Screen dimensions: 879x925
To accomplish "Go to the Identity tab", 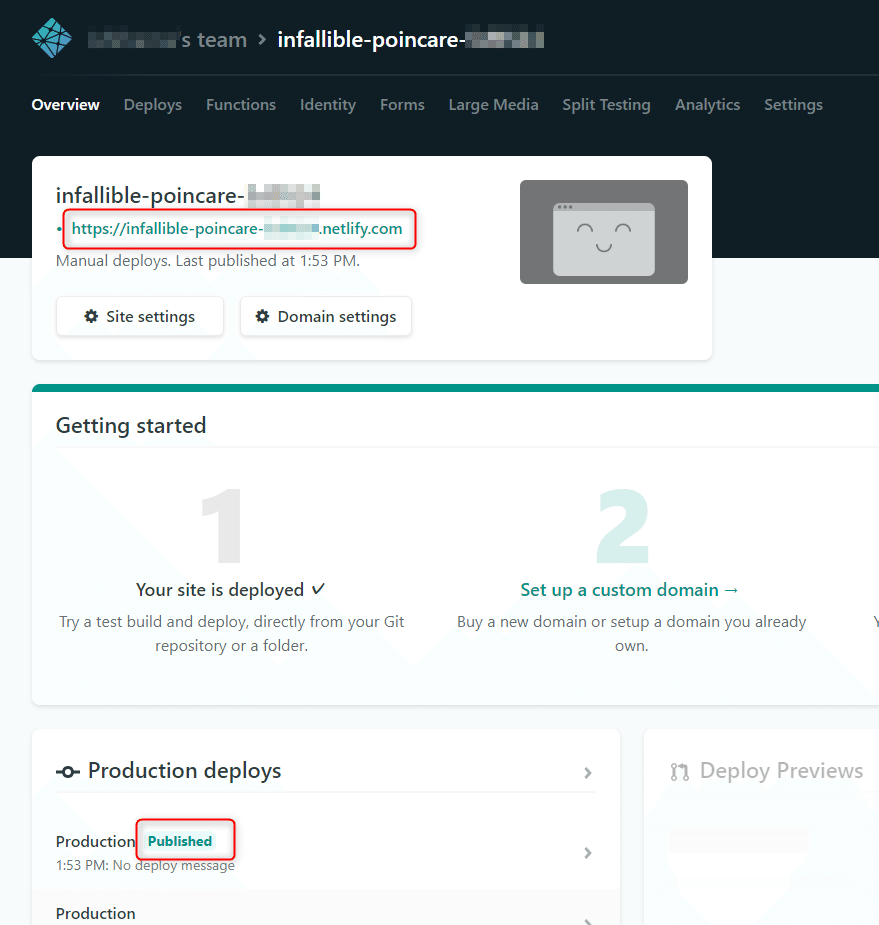I will coord(328,105).
